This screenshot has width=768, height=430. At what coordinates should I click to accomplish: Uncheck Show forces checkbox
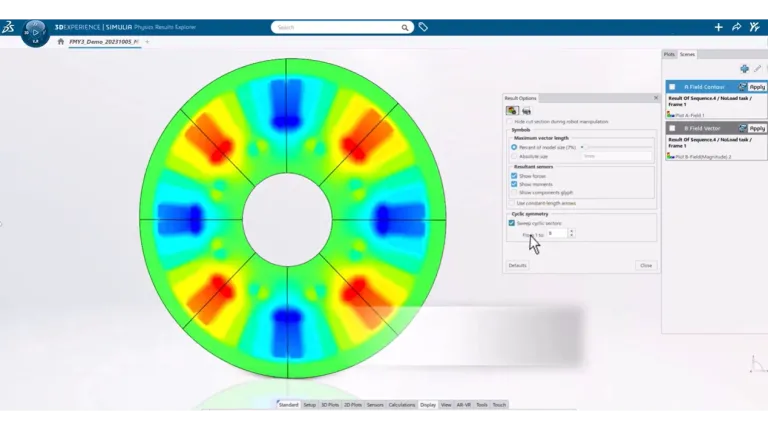click(x=514, y=176)
